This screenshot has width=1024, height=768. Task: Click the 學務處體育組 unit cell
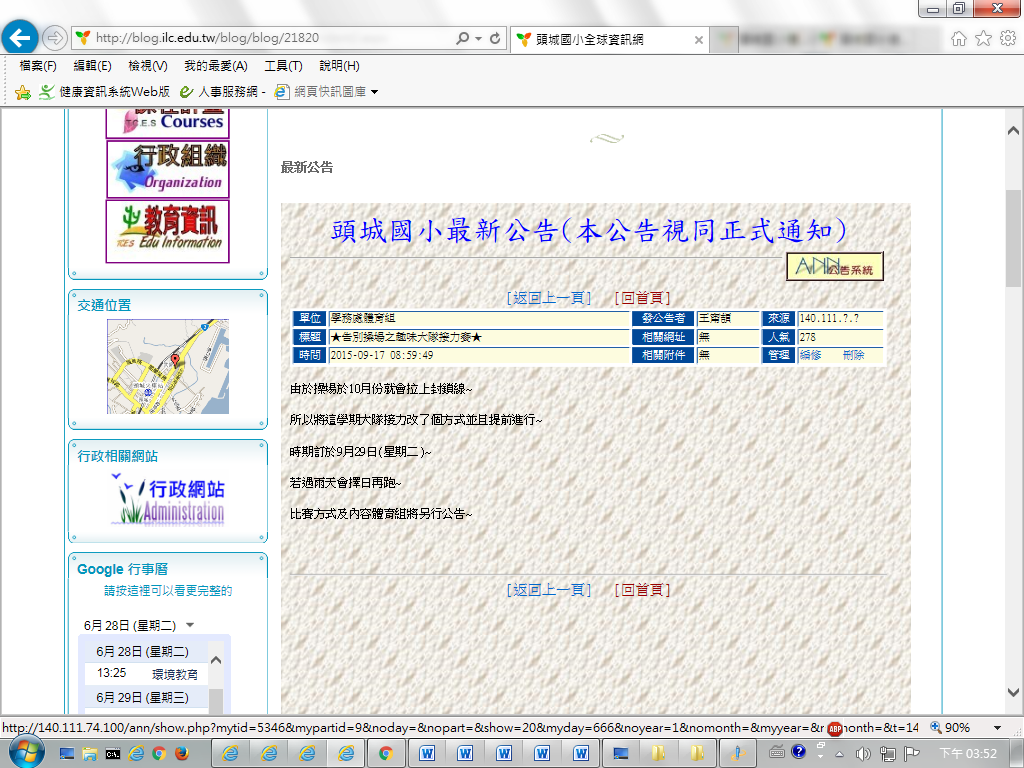coord(479,319)
